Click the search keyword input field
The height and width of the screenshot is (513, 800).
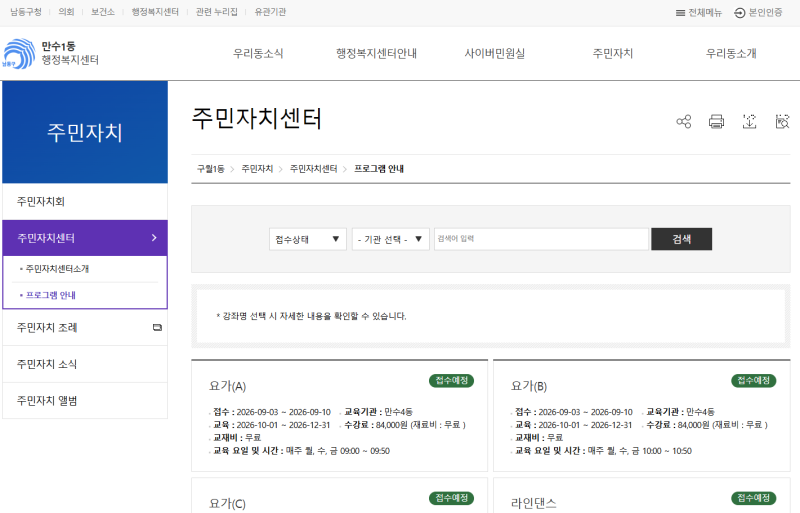[x=541, y=239]
